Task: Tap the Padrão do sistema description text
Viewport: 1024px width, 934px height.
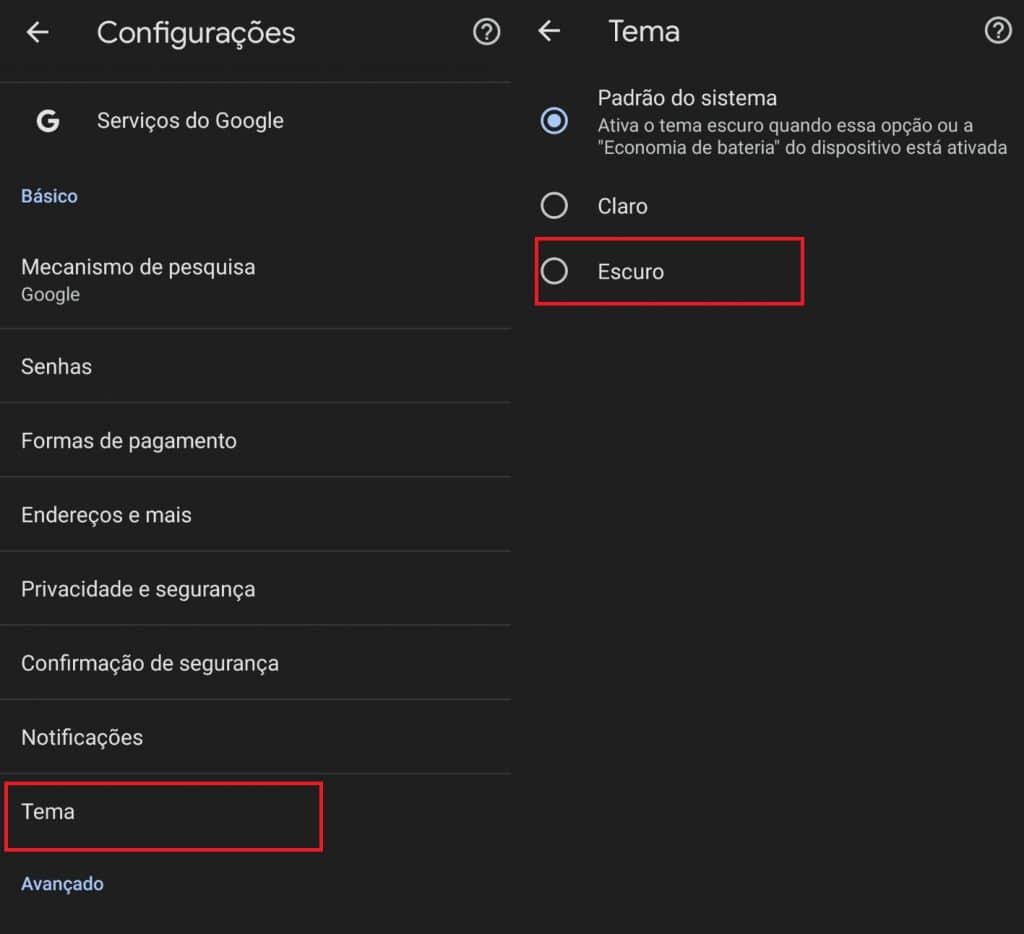Action: (802, 137)
